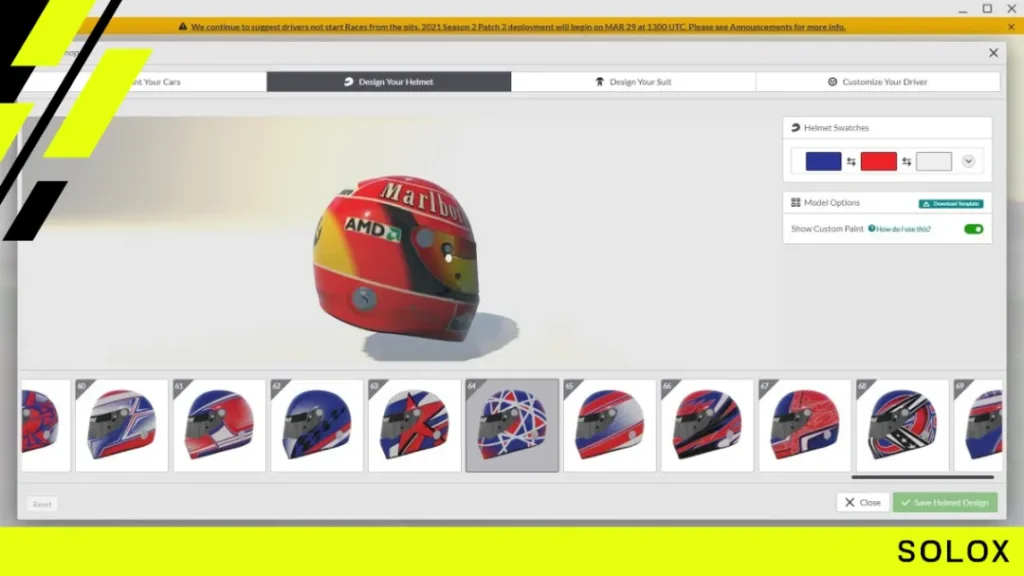1024x576 pixels.
Task: Choose helmet pattern thumbnail 68
Action: [x=903, y=425]
